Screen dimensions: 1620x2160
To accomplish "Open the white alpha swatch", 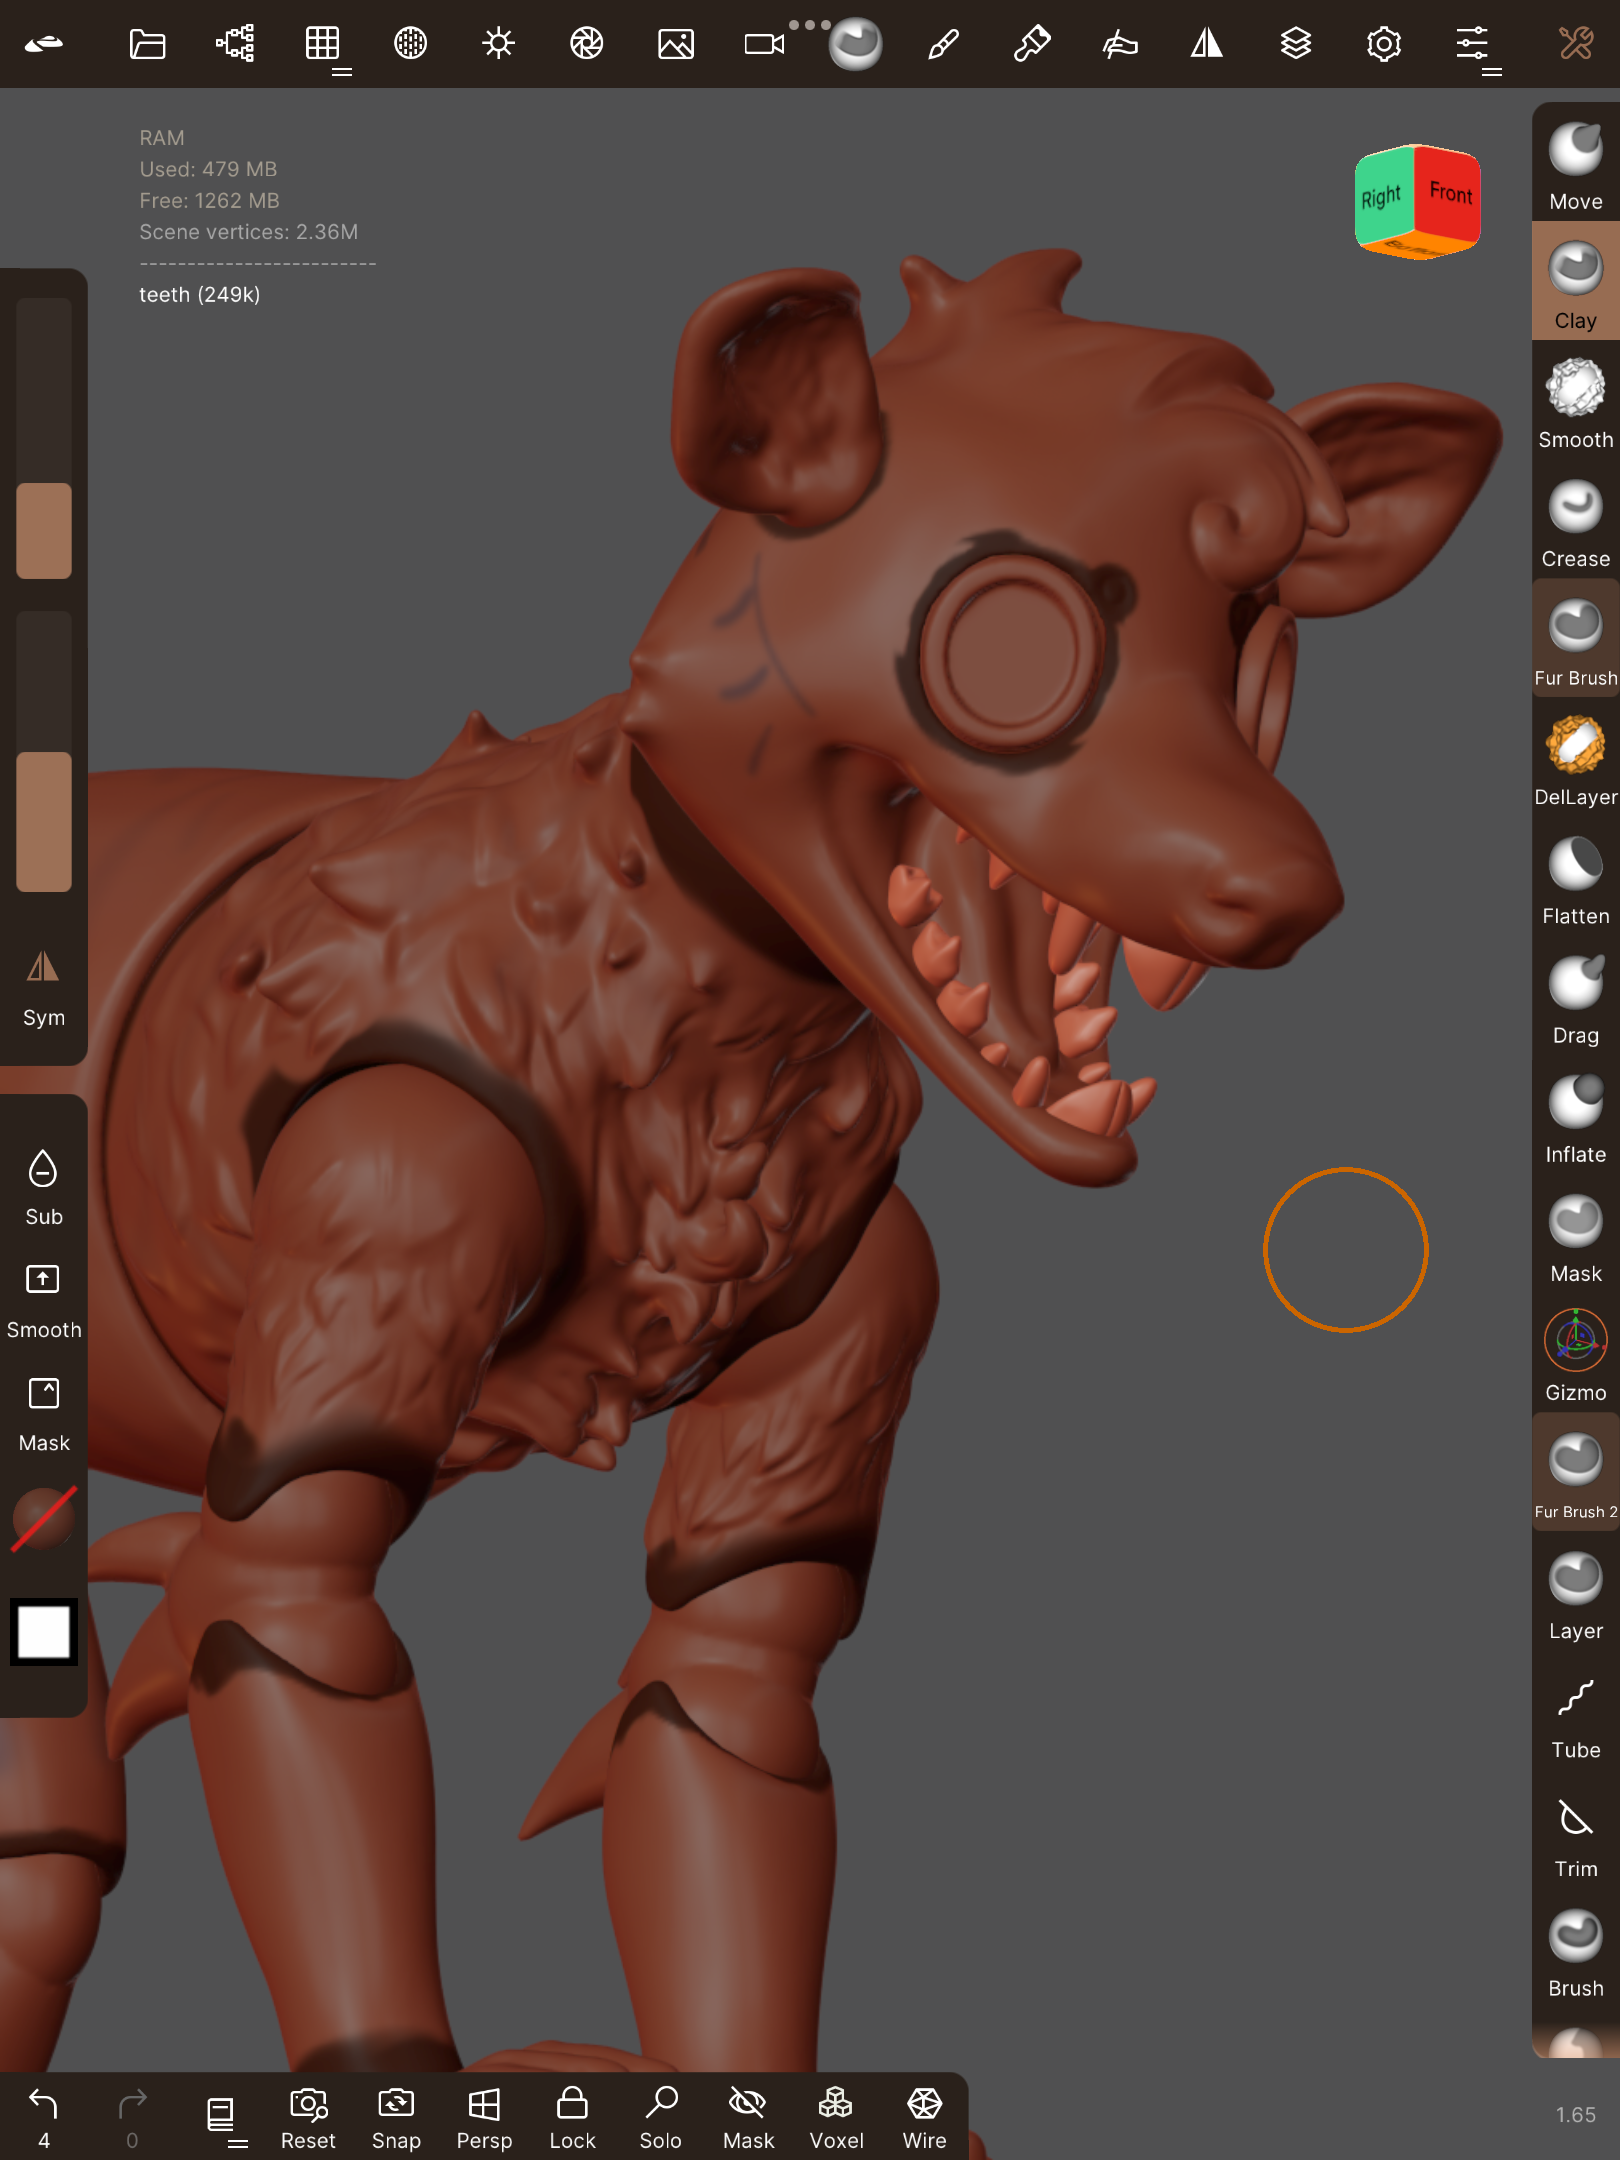I will [44, 1632].
